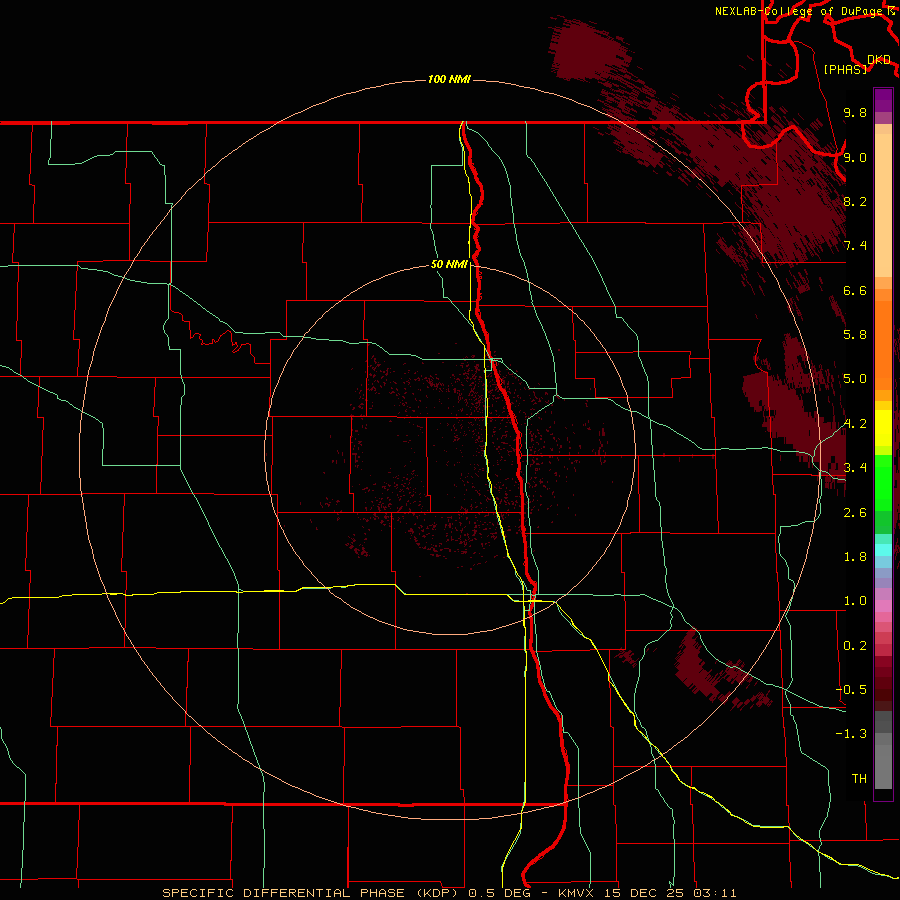Click the 0.2 value on the scale
The image size is (900, 900).
click(x=855, y=646)
